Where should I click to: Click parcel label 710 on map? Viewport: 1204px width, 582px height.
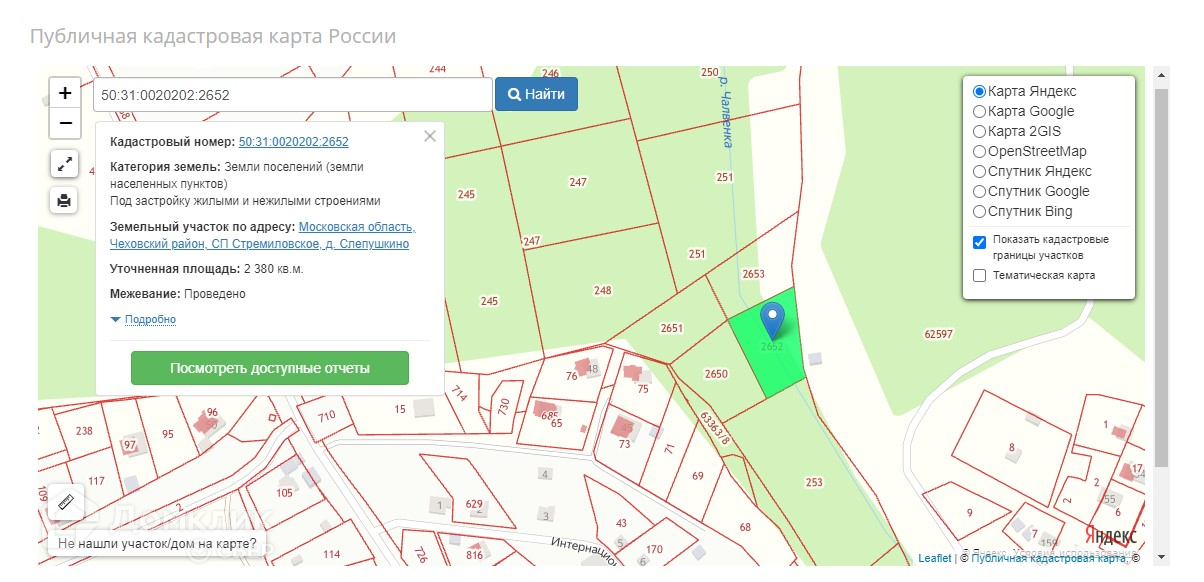pos(327,415)
